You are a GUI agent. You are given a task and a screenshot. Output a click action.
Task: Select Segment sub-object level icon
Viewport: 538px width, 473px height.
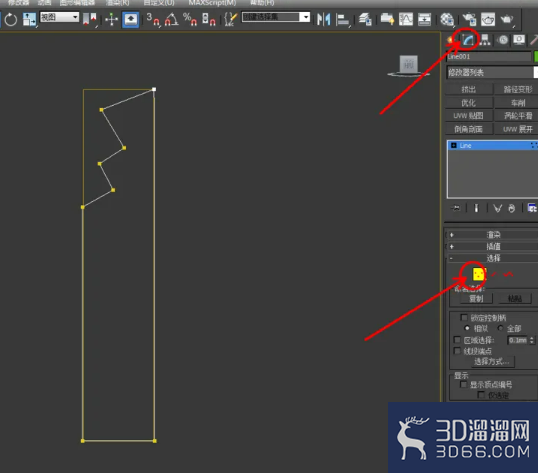click(494, 274)
